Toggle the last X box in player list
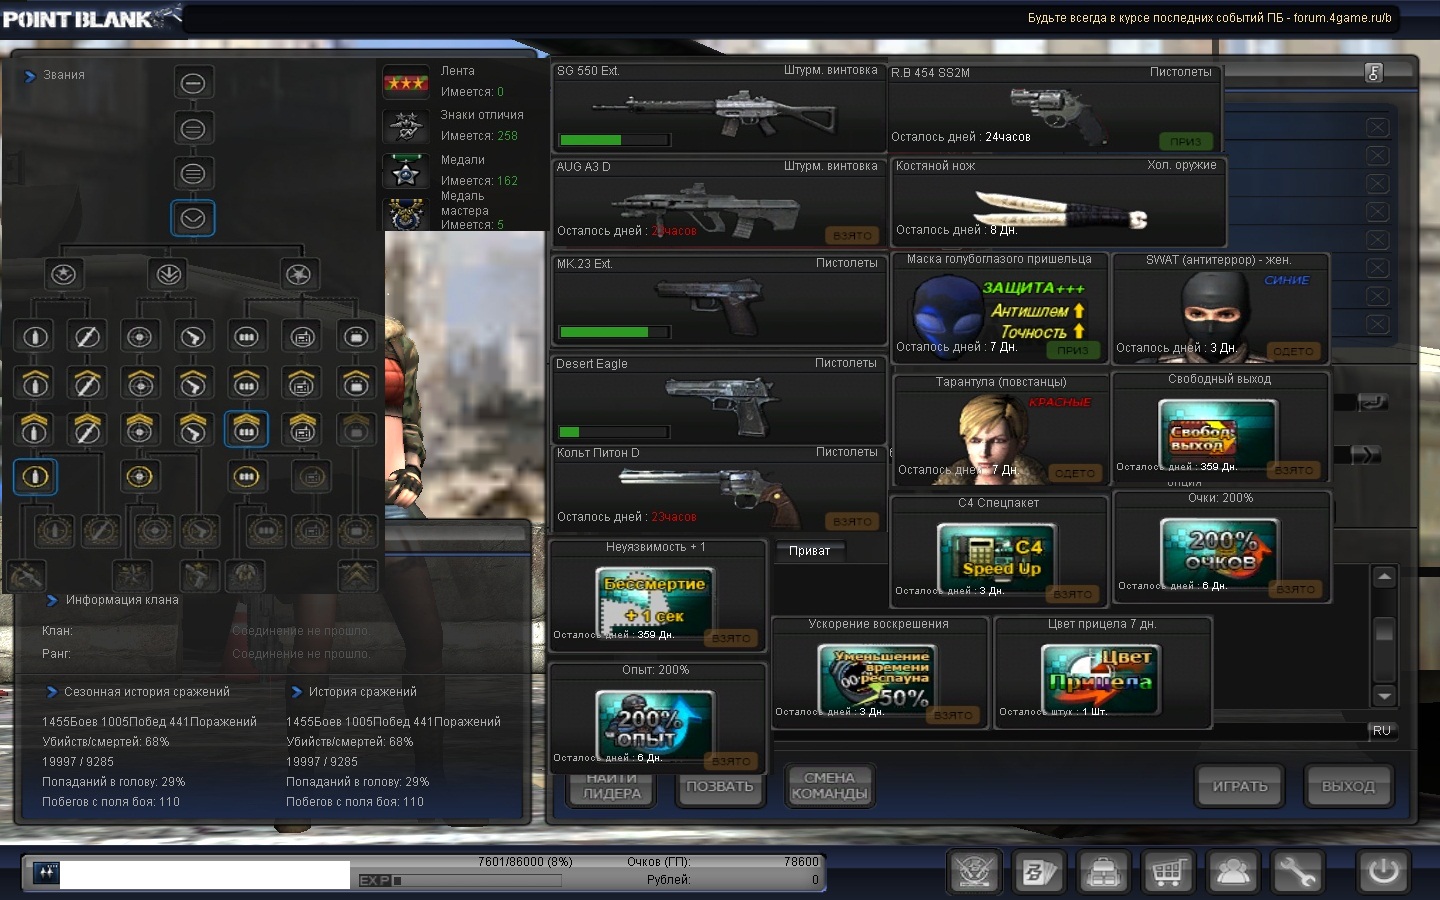1440x900 pixels. tap(1377, 324)
